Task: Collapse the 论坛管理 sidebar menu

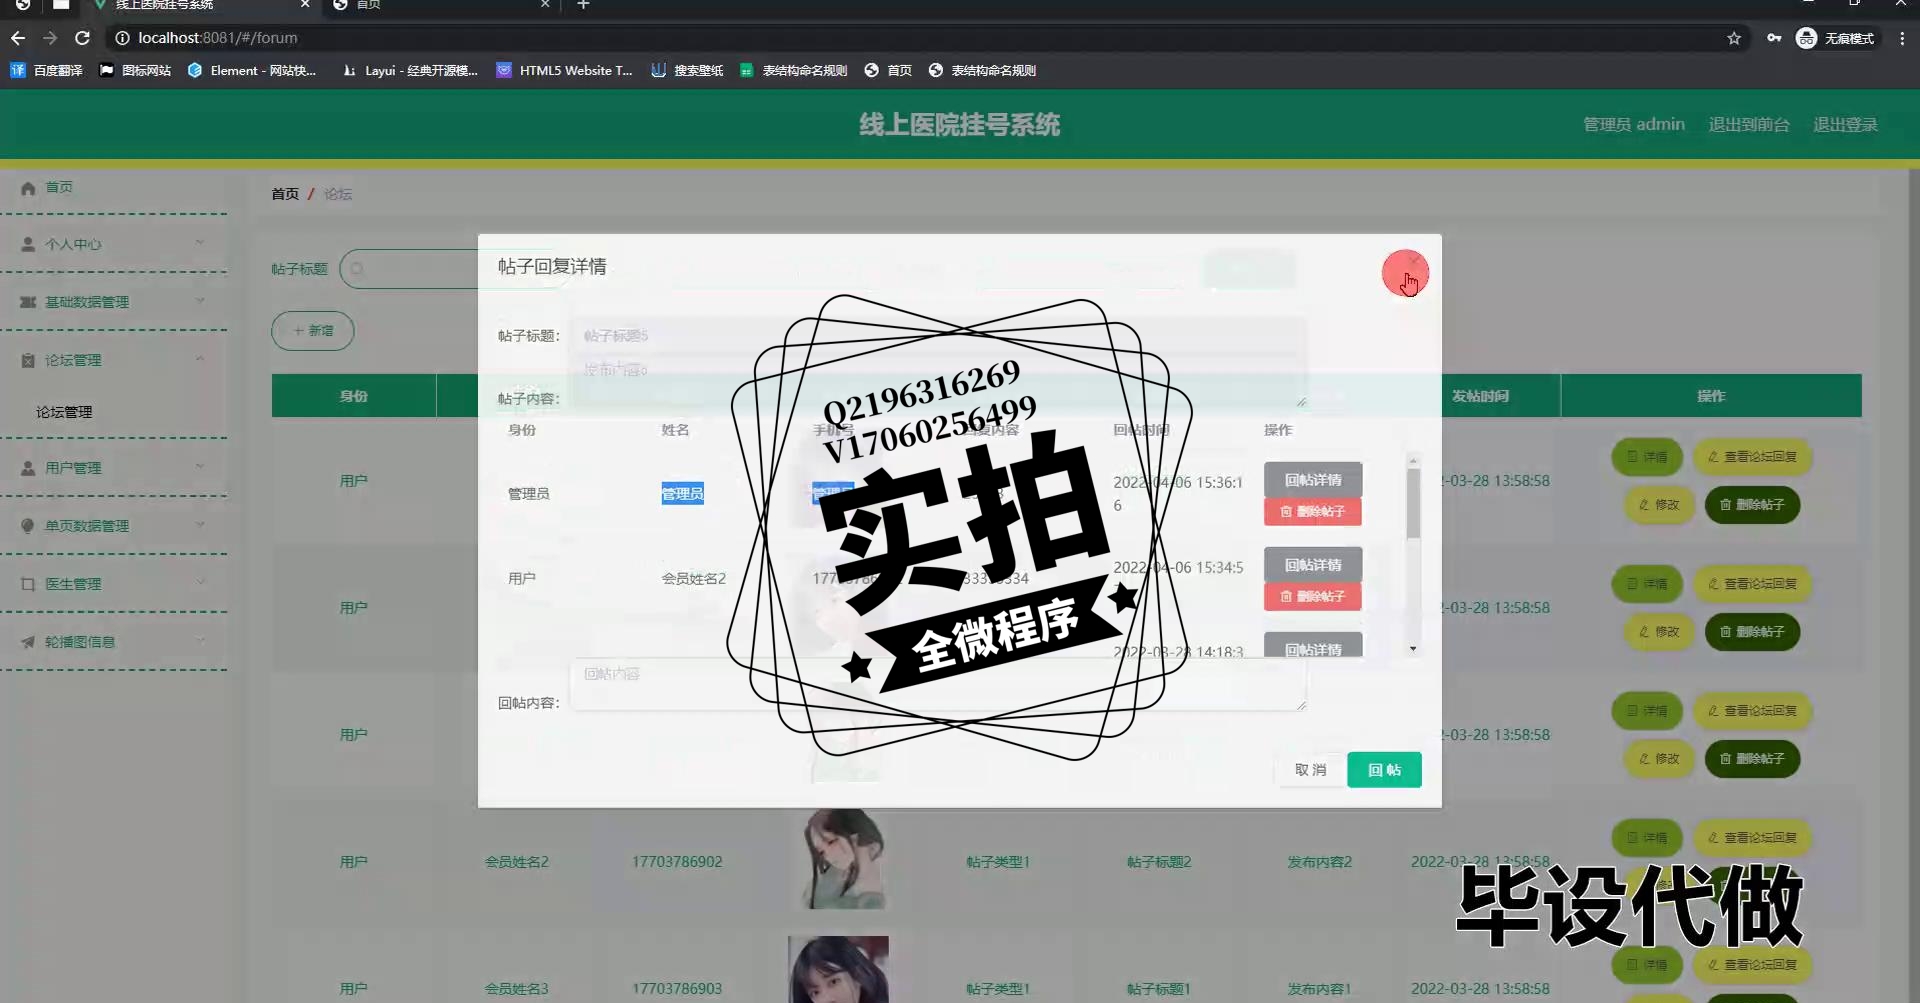Action: point(114,360)
